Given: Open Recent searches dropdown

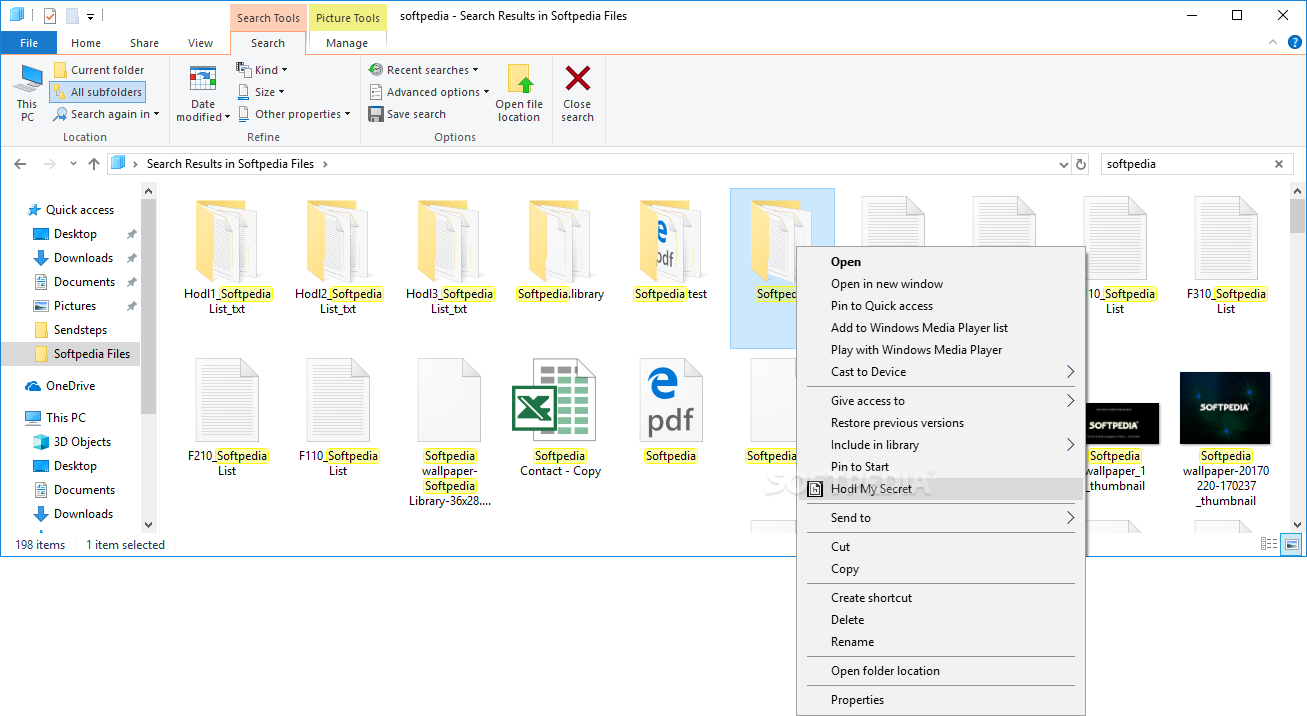Looking at the screenshot, I should pyautogui.click(x=423, y=70).
